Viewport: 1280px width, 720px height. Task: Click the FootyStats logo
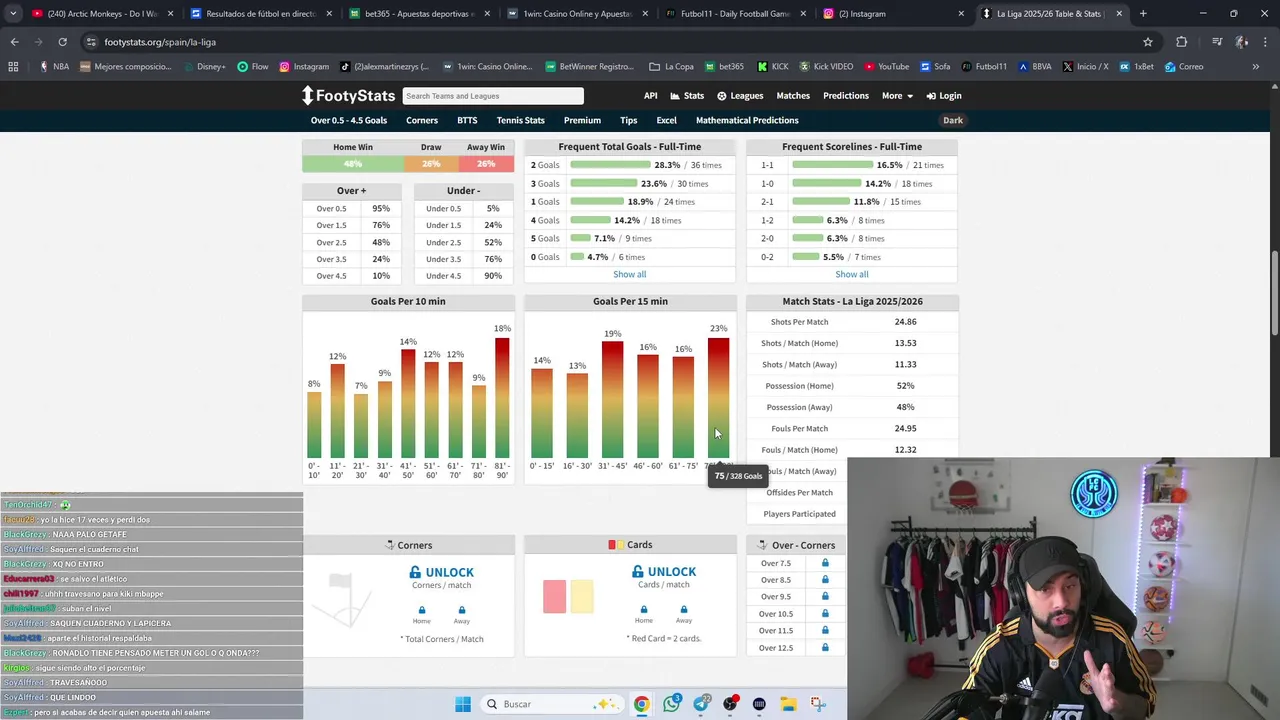point(348,96)
